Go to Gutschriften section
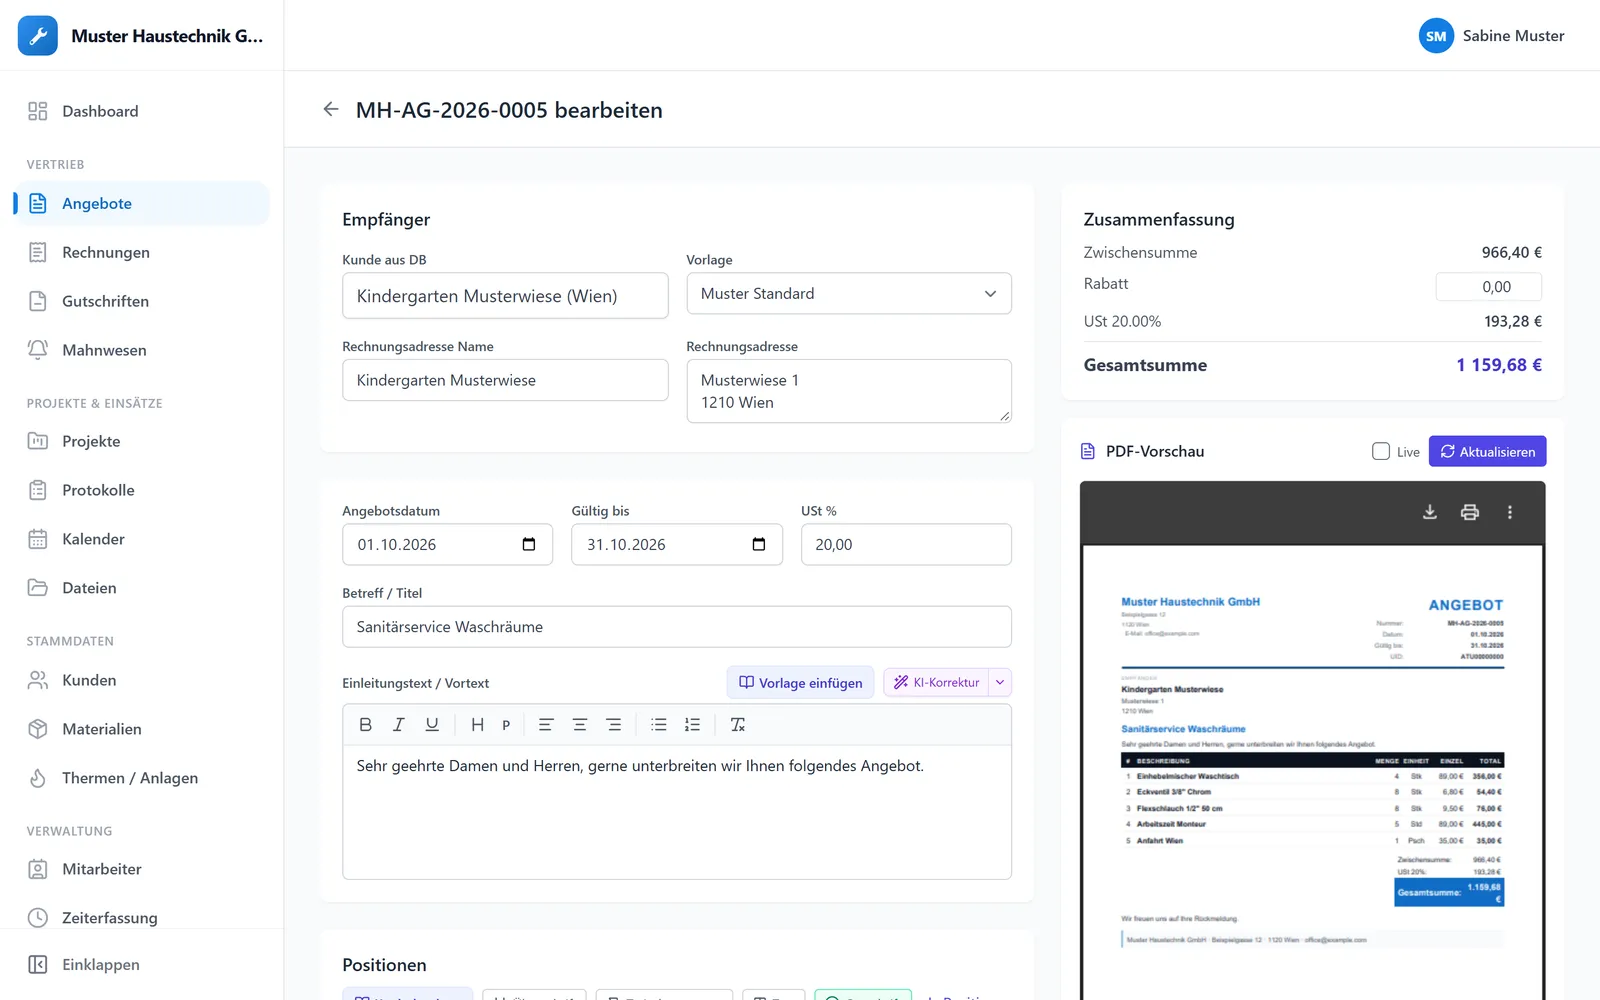 tap(142, 301)
